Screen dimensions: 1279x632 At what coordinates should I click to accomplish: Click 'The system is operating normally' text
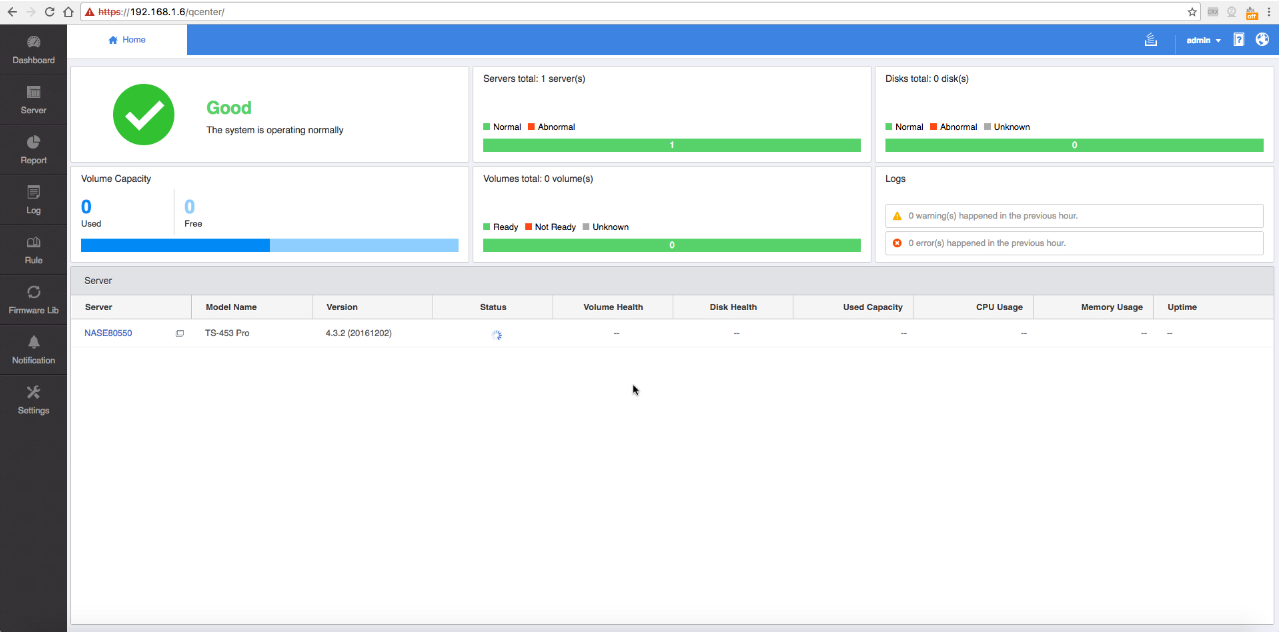[275, 130]
